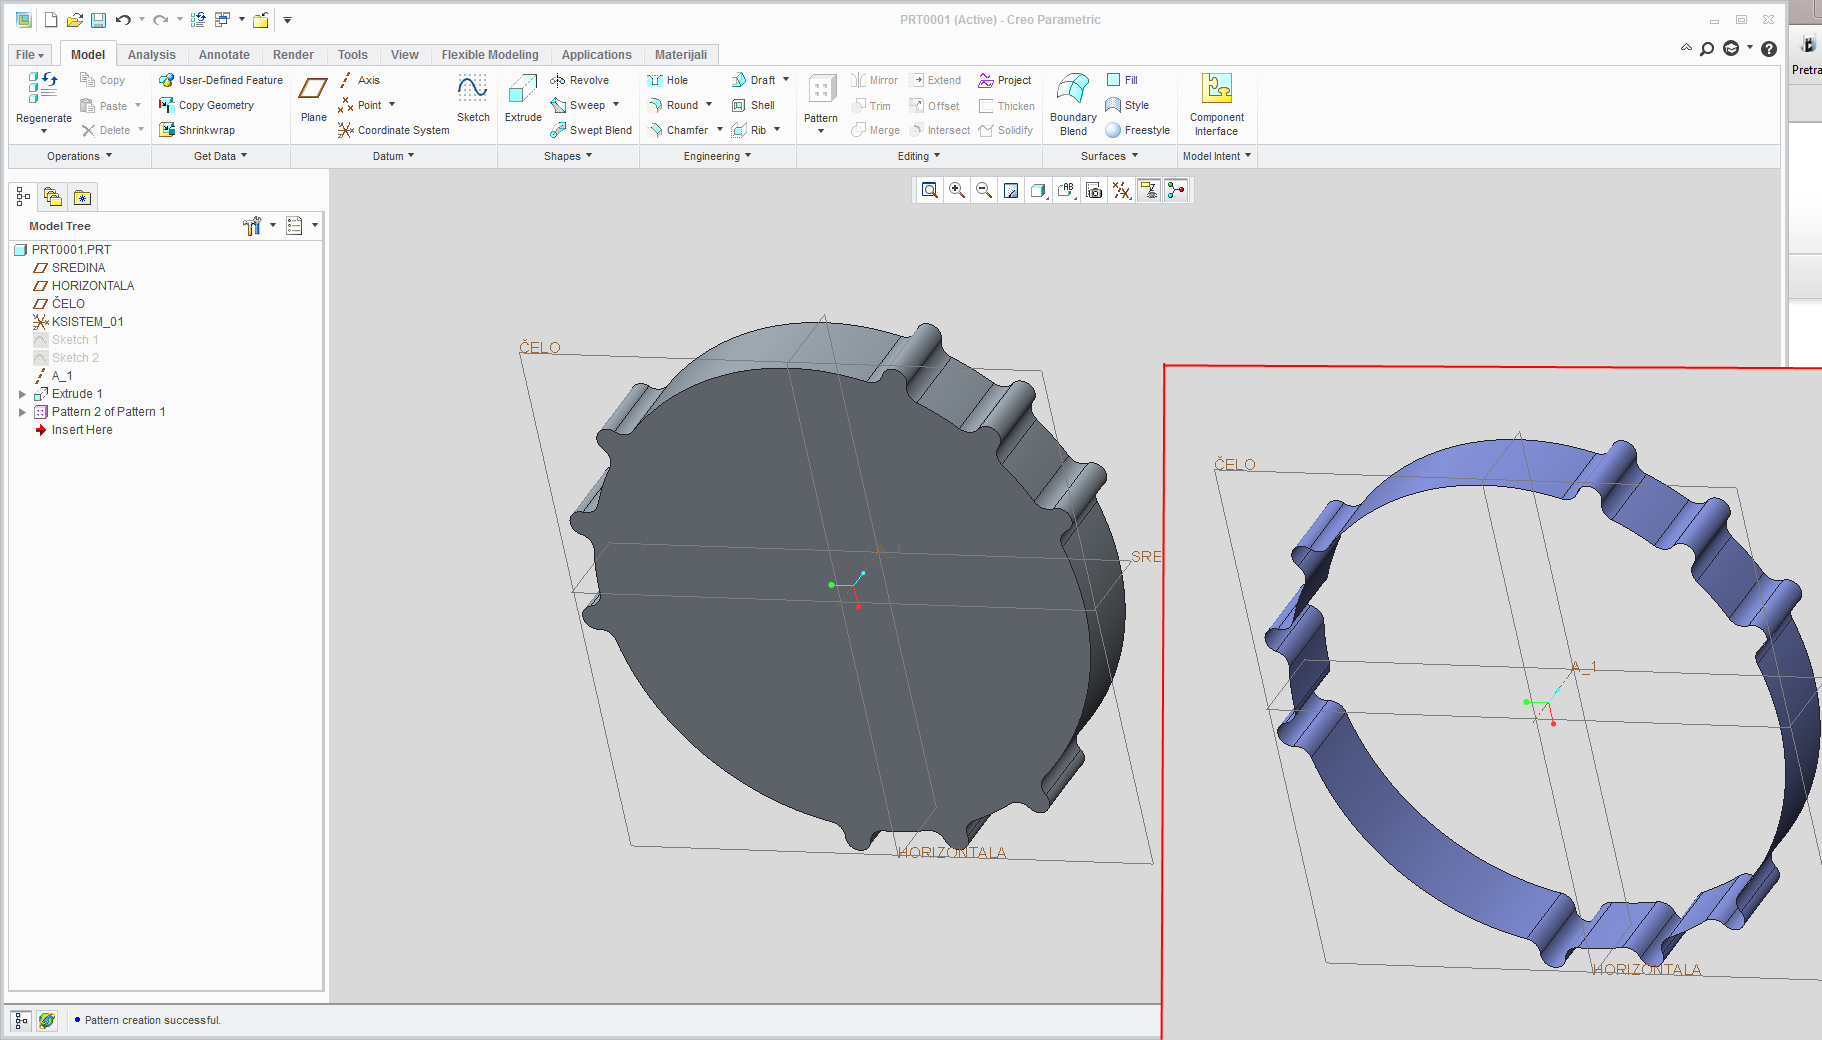Image resolution: width=1822 pixels, height=1040 pixels.
Task: Click the Round button
Action: tap(673, 105)
